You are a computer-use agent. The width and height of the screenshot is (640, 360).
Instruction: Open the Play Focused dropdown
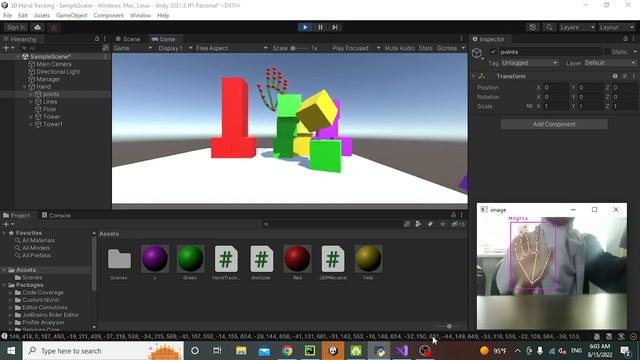[x=356, y=48]
